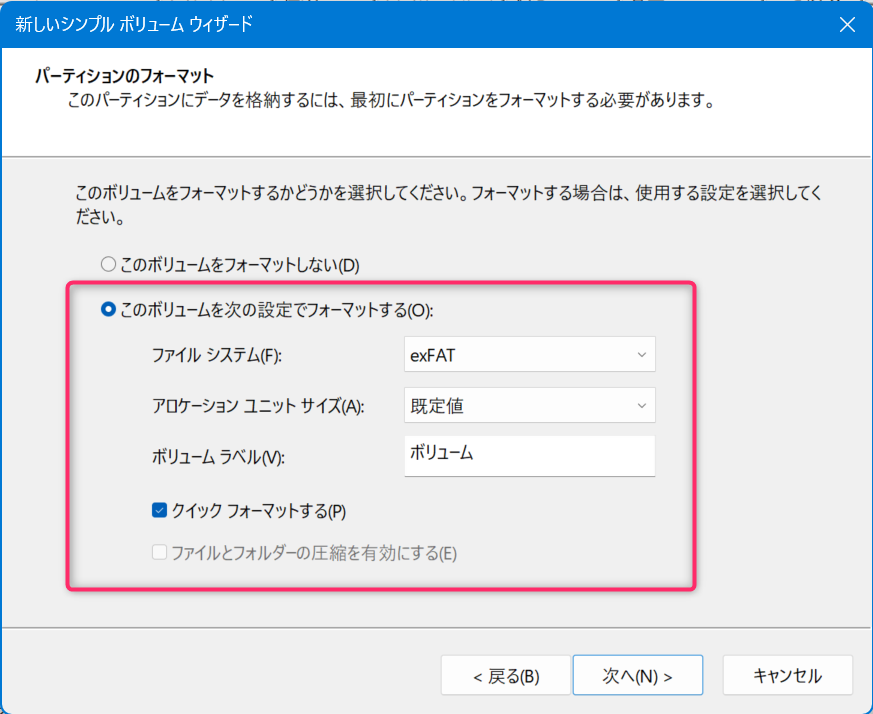
Task: Close the wizard via title bar X
Action: (x=847, y=25)
